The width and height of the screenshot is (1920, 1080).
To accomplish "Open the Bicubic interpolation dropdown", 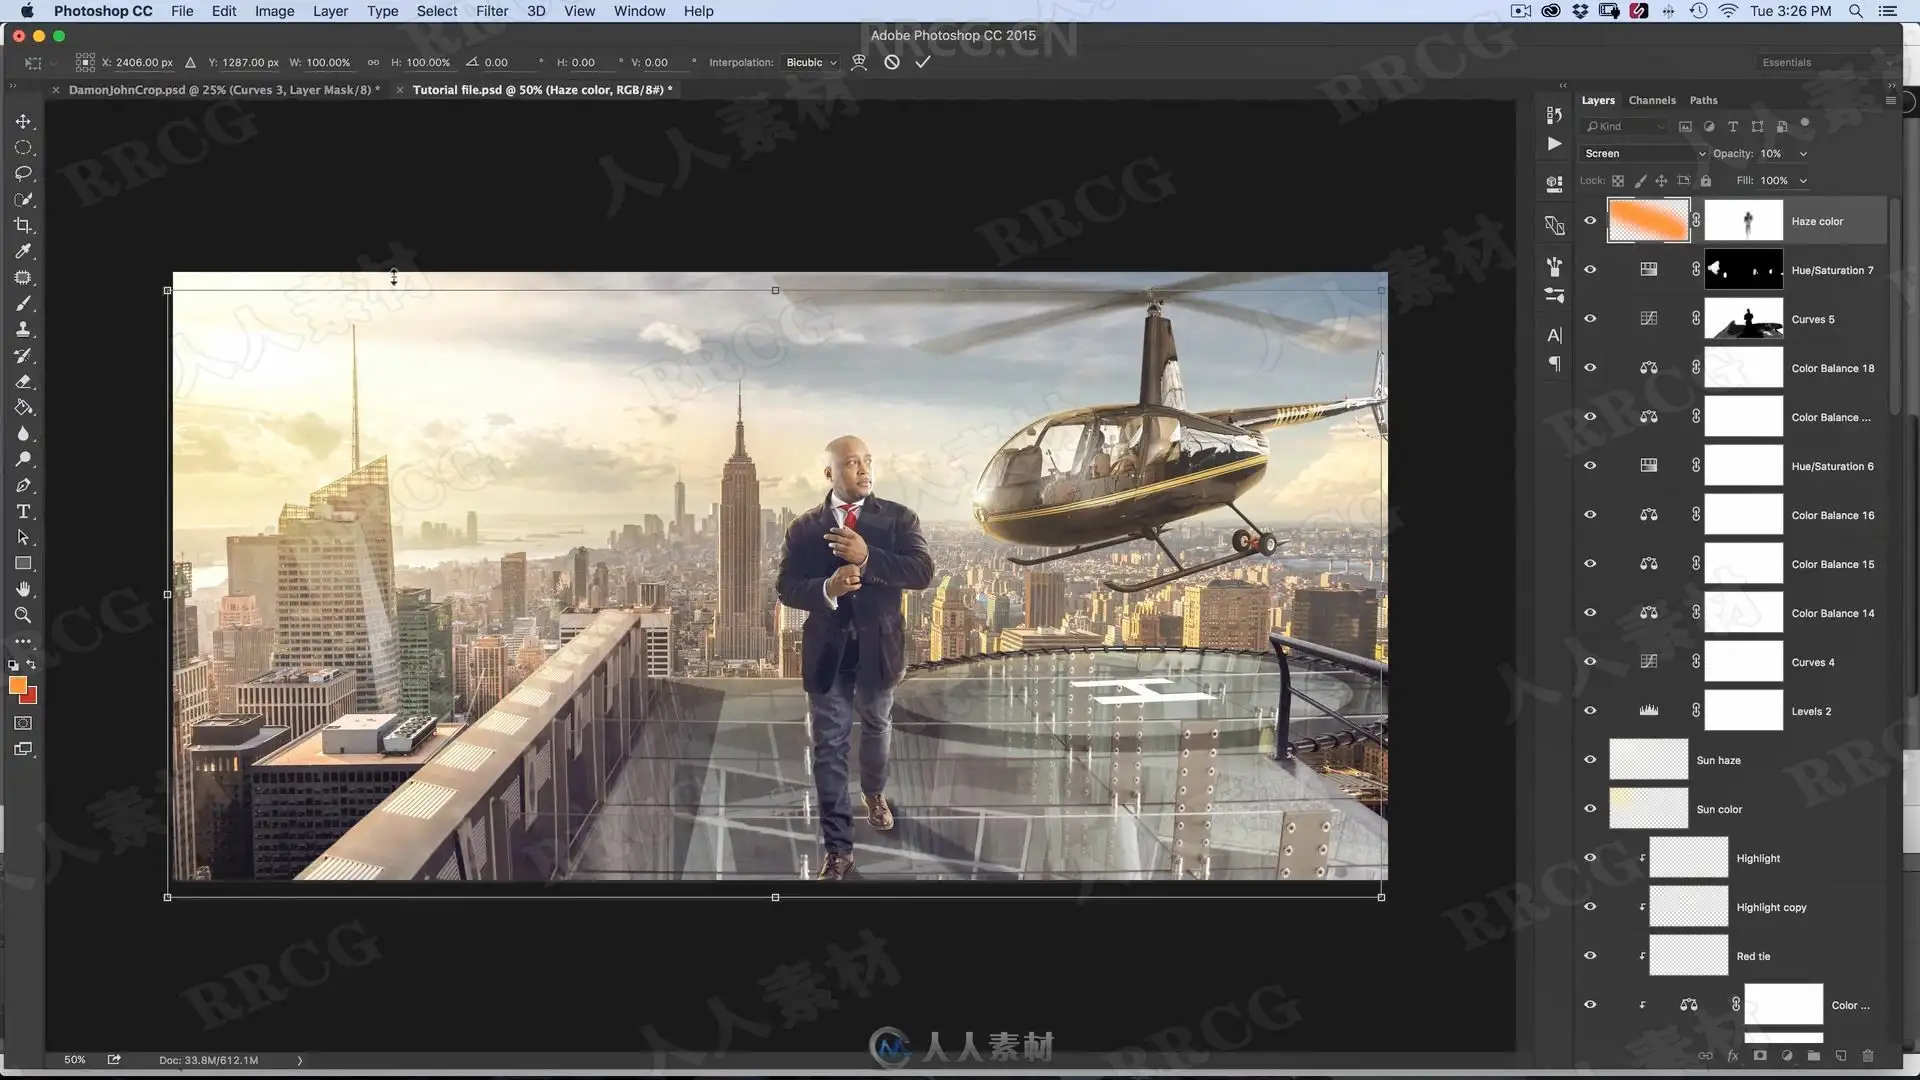I will point(811,62).
